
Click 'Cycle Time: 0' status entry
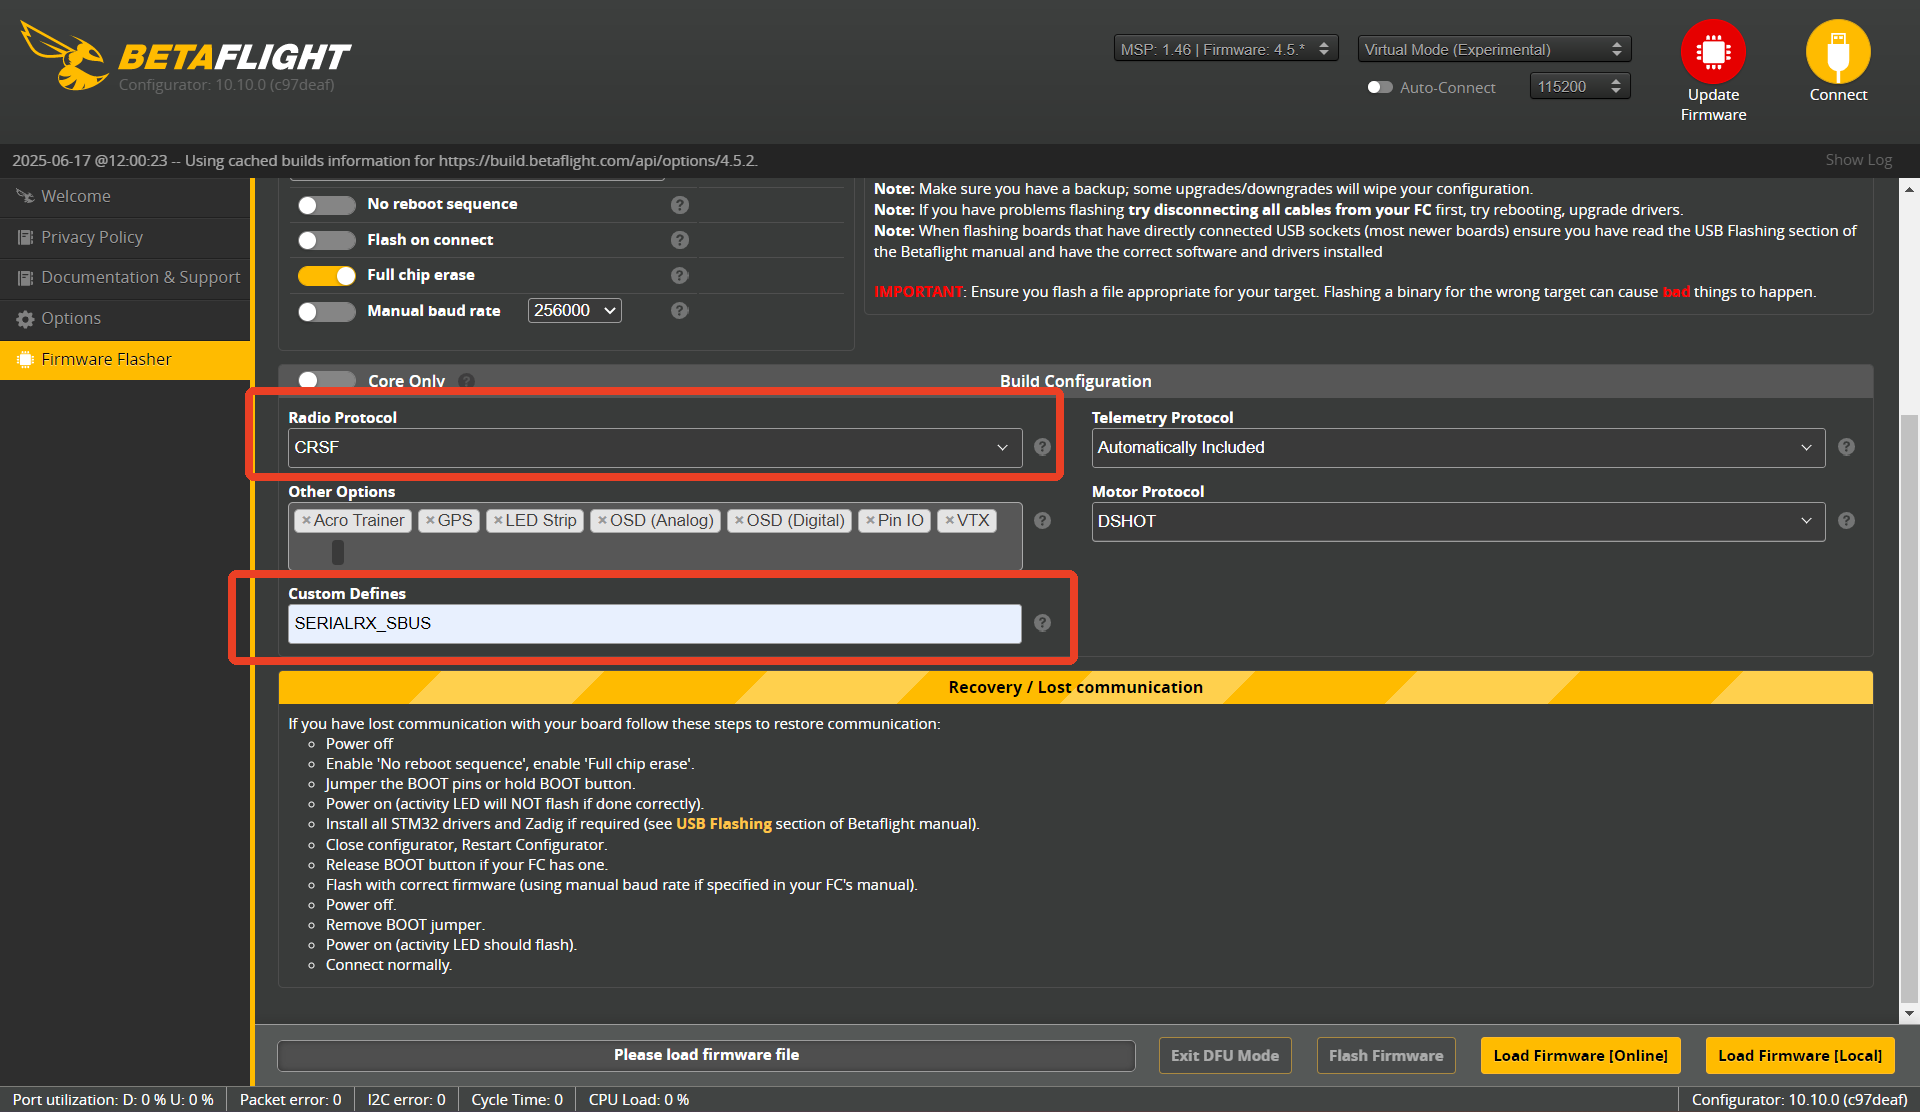(x=517, y=1099)
